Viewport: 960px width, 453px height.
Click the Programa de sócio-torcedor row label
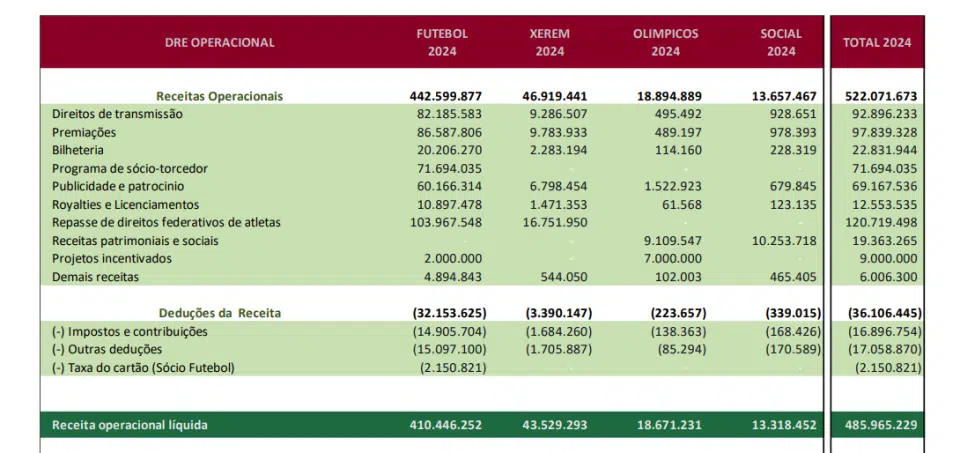pos(130,168)
